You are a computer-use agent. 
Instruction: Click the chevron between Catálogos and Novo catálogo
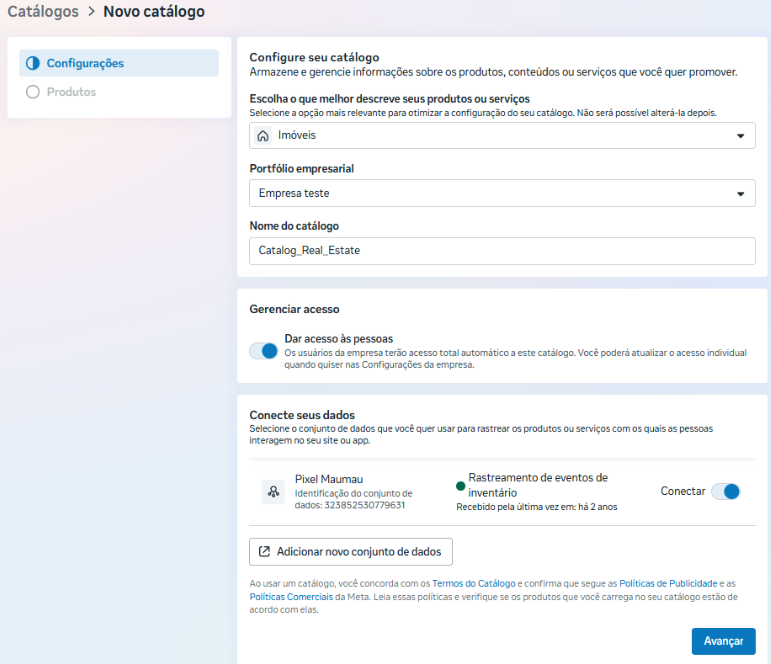[x=91, y=11]
